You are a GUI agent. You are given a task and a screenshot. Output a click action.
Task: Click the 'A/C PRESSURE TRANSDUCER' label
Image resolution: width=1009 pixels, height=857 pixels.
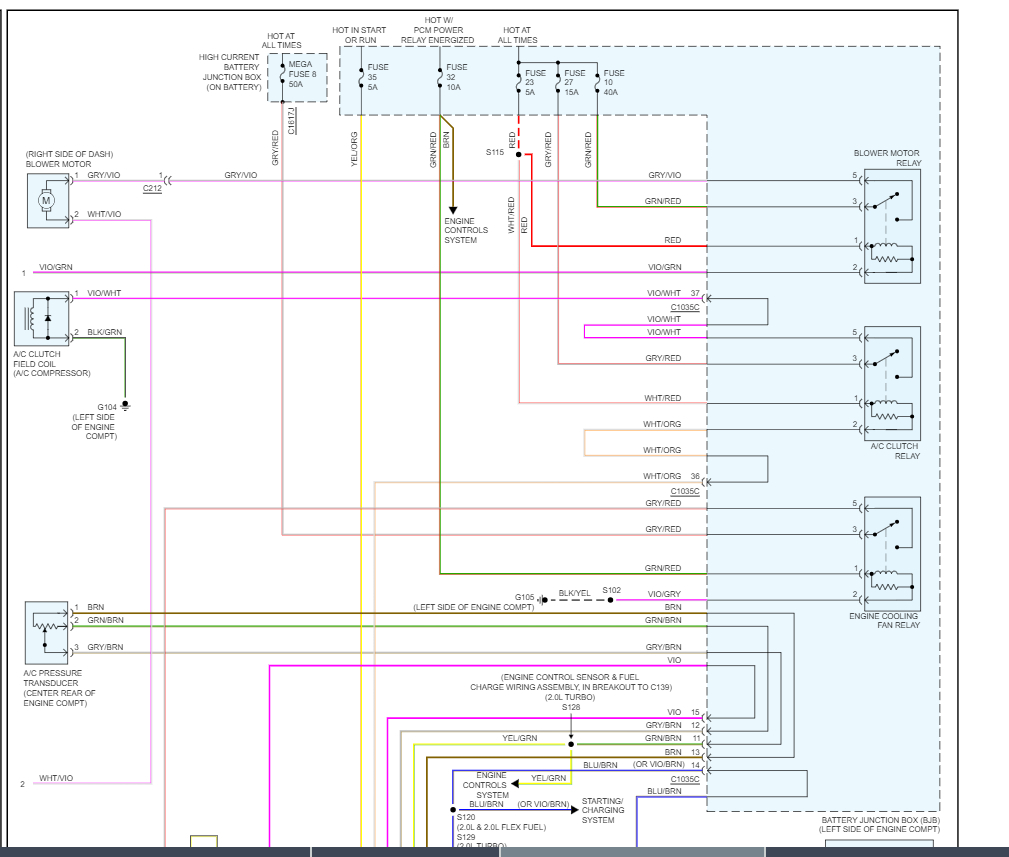pyautogui.click(x=53, y=678)
